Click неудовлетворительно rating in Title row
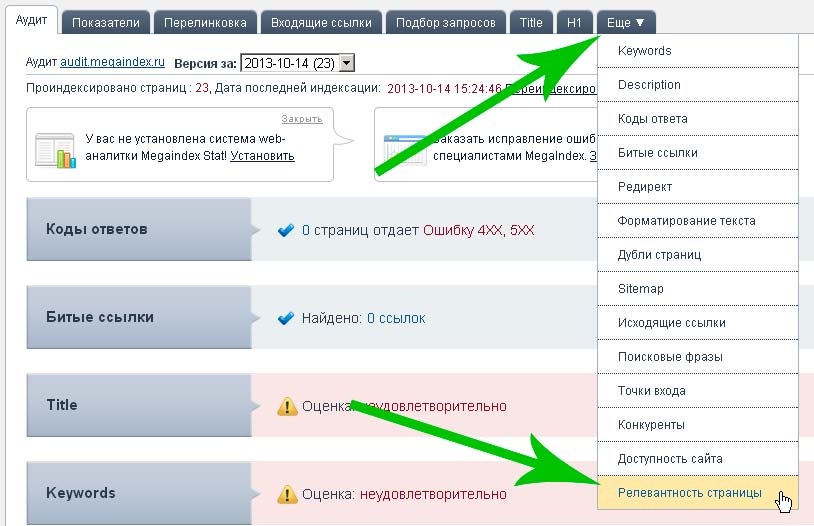This screenshot has height=526, width=814. pyautogui.click(x=433, y=406)
